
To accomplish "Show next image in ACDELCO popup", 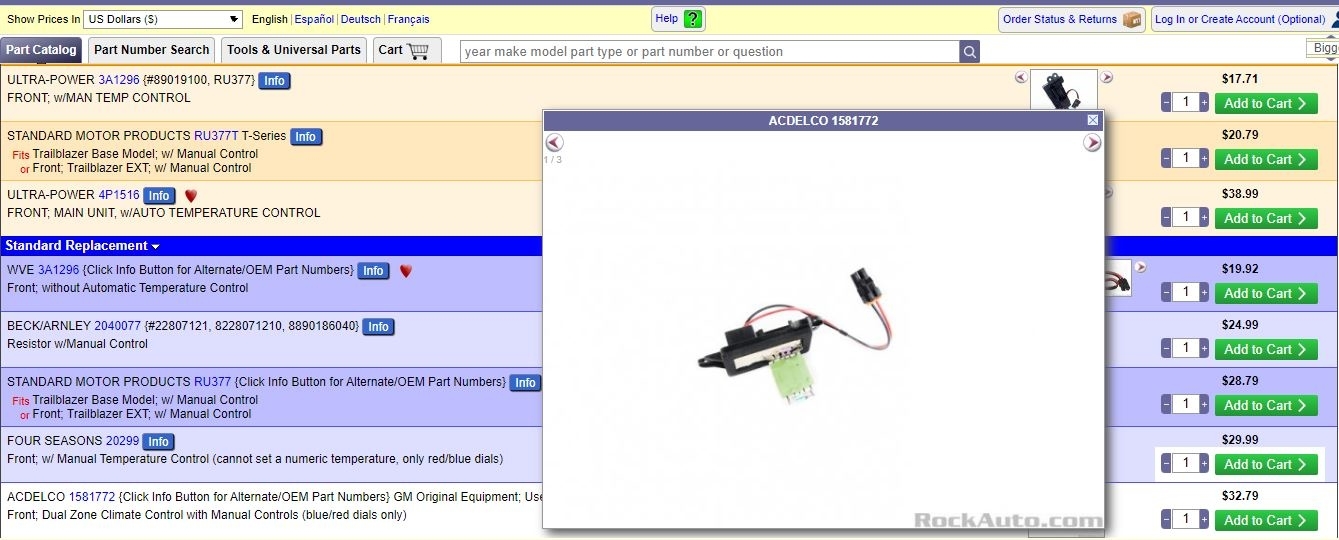I will (x=1092, y=143).
